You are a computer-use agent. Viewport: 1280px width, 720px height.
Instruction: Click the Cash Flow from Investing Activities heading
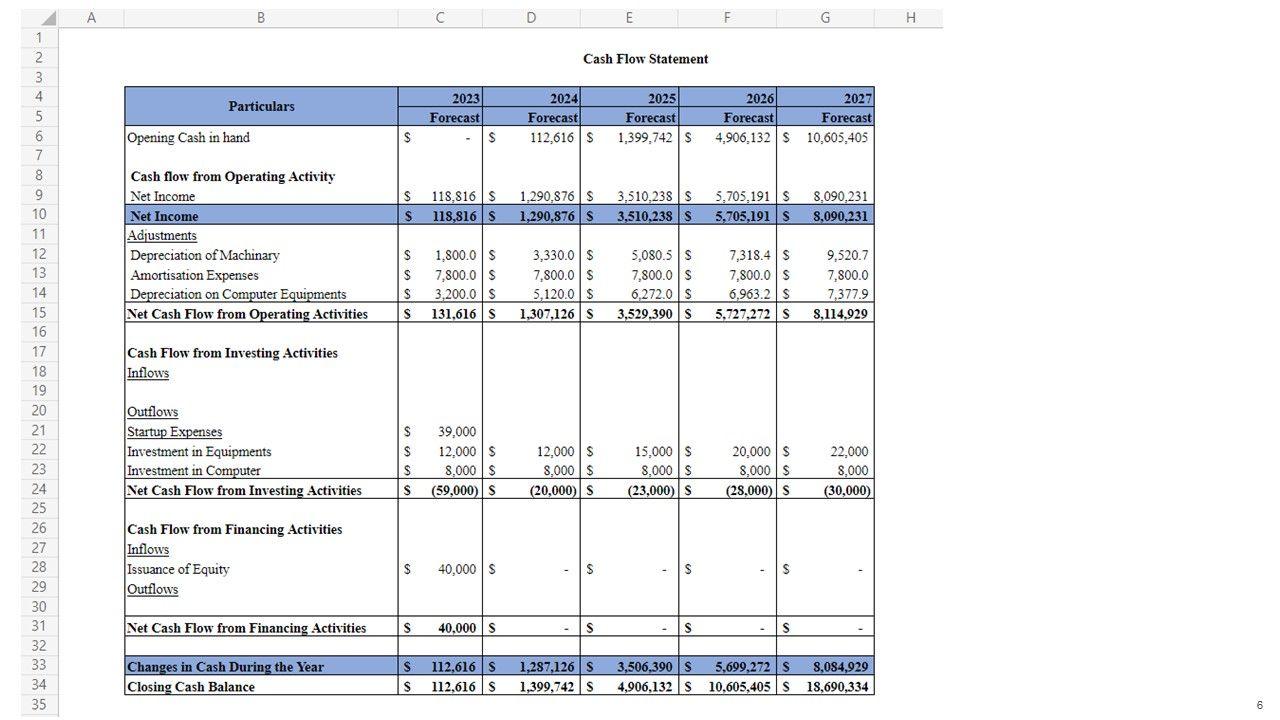click(x=232, y=353)
